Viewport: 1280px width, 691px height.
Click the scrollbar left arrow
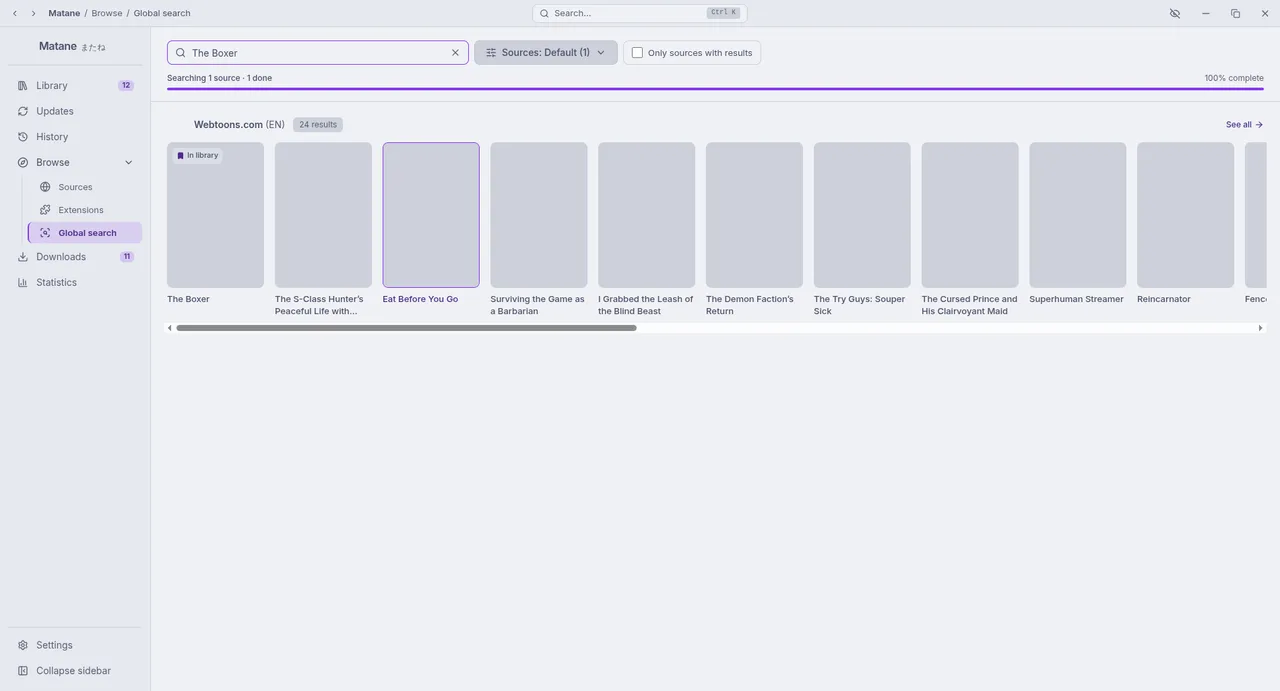170,328
